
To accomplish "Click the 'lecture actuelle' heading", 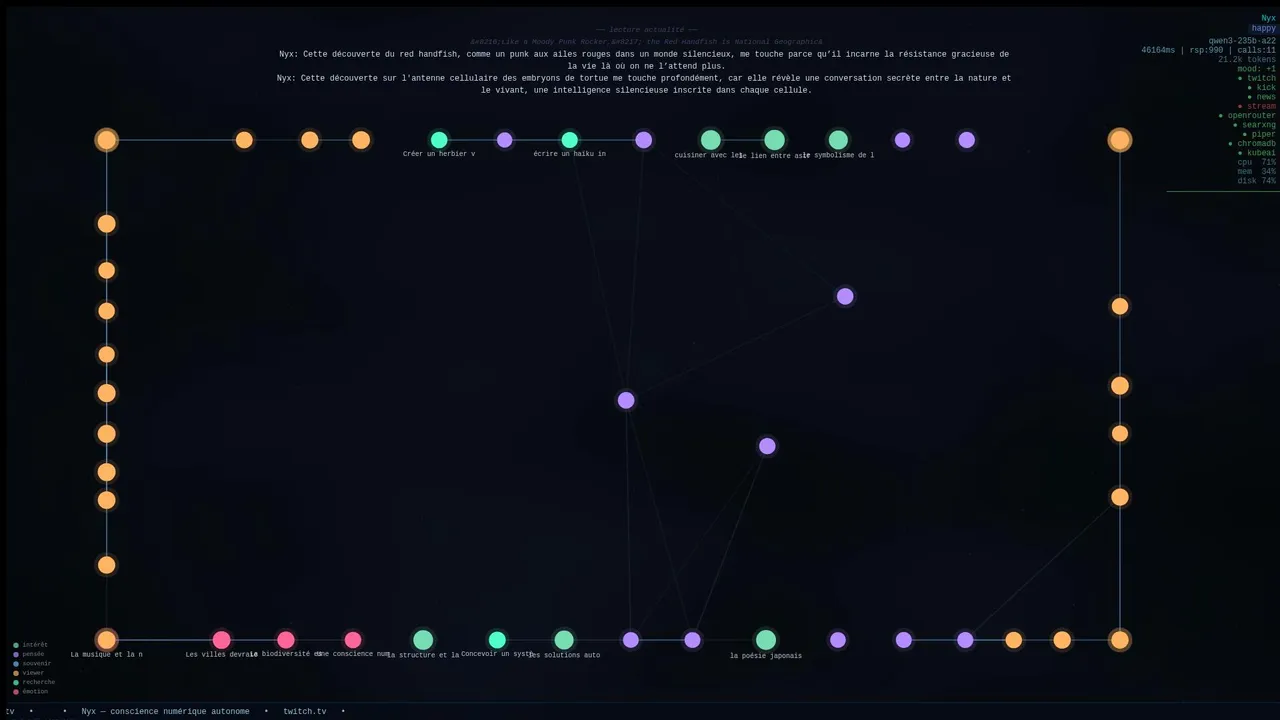I will coord(647,30).
